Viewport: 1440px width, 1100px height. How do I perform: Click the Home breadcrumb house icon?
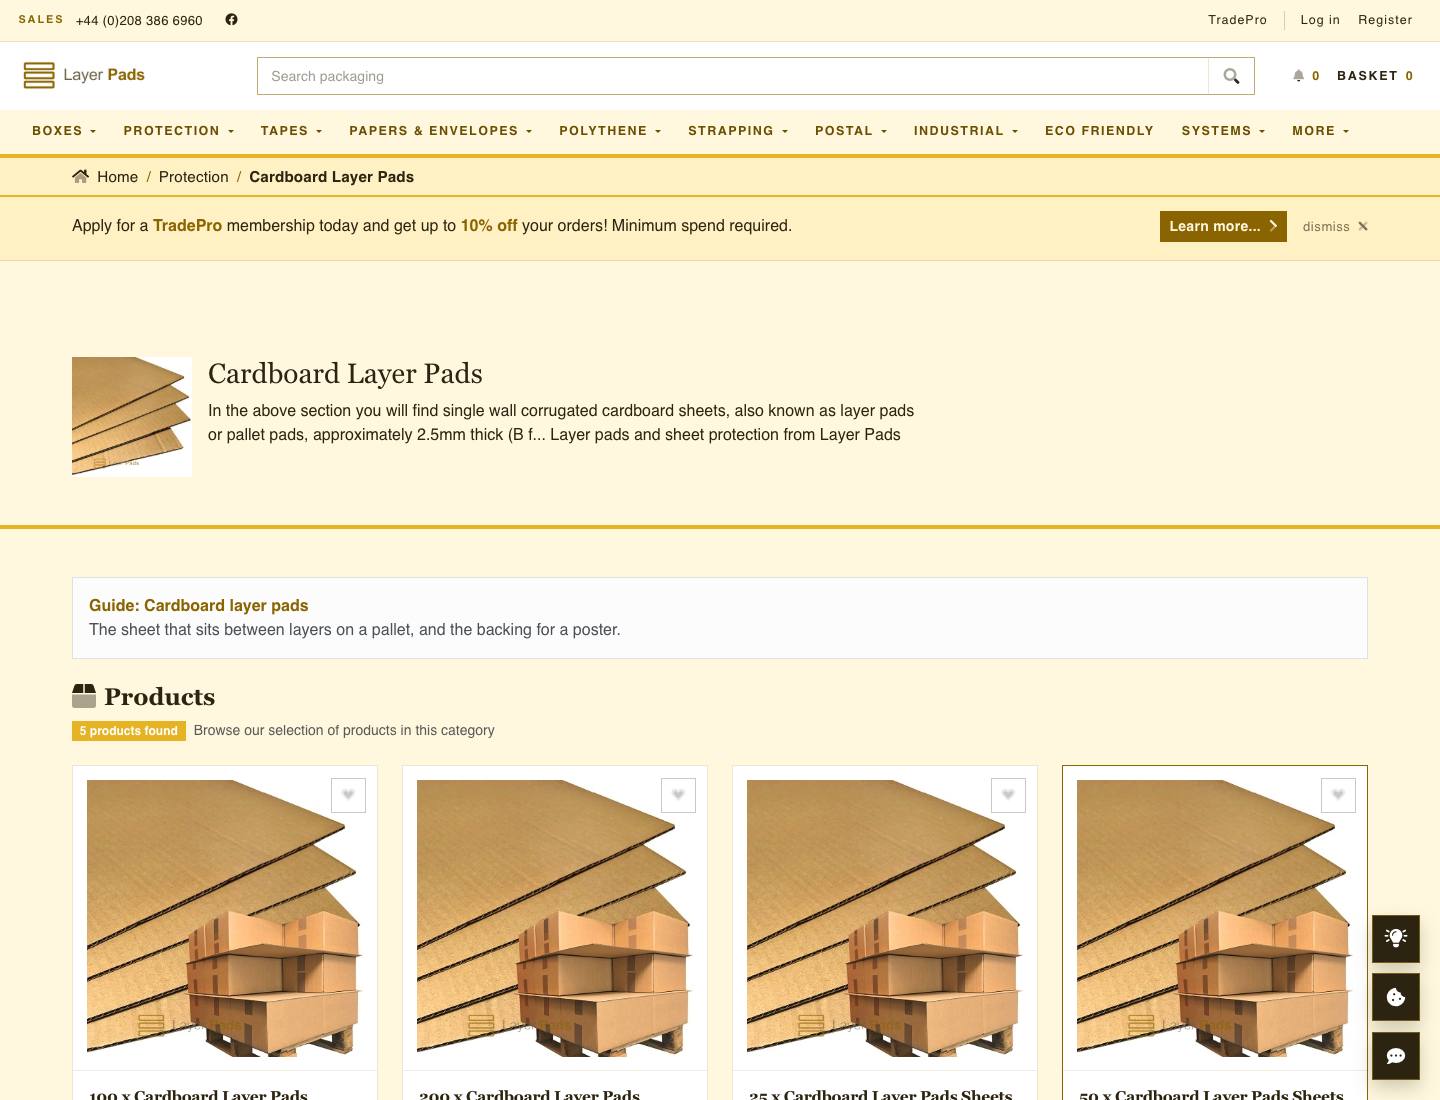coord(81,176)
